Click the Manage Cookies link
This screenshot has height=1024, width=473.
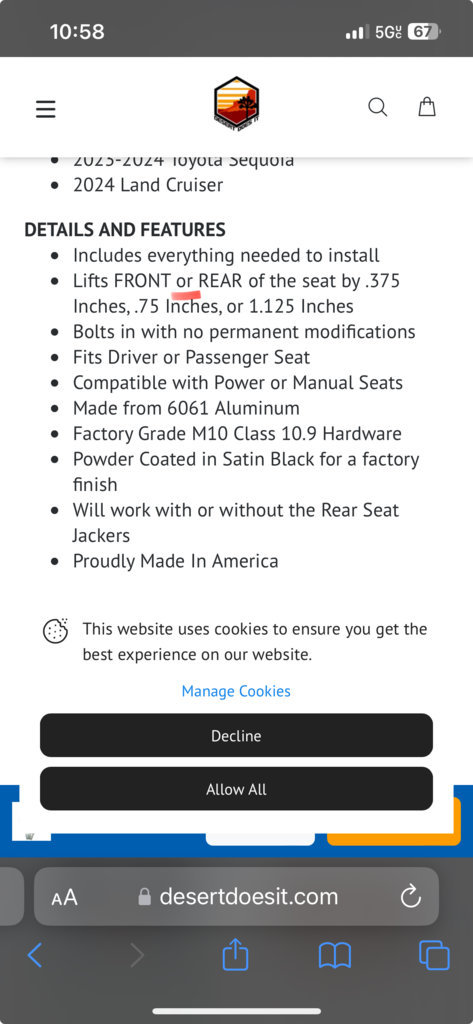pos(236,691)
